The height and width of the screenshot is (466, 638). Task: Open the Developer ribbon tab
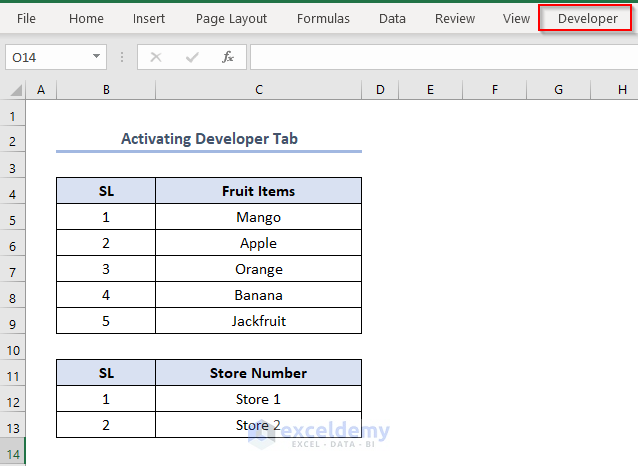pos(587,18)
